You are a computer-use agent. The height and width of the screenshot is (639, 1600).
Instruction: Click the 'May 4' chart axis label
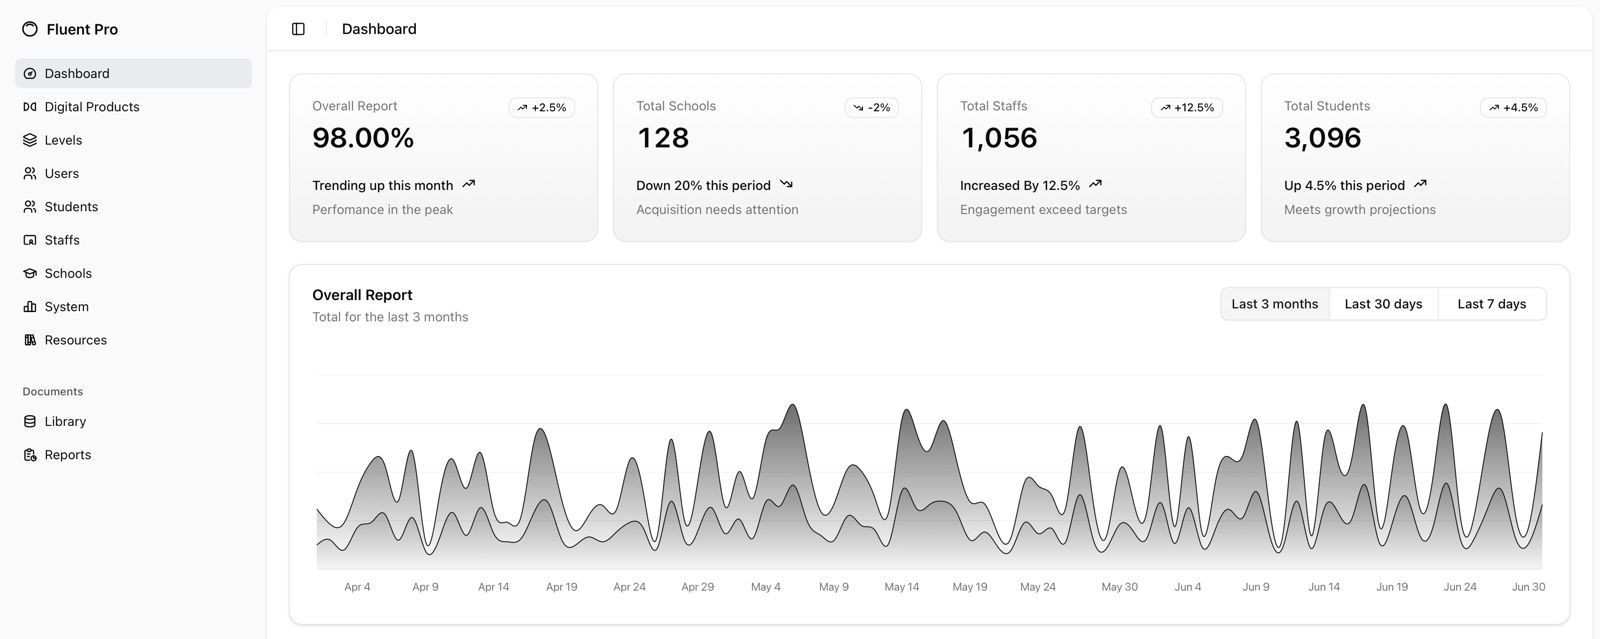[x=766, y=587]
